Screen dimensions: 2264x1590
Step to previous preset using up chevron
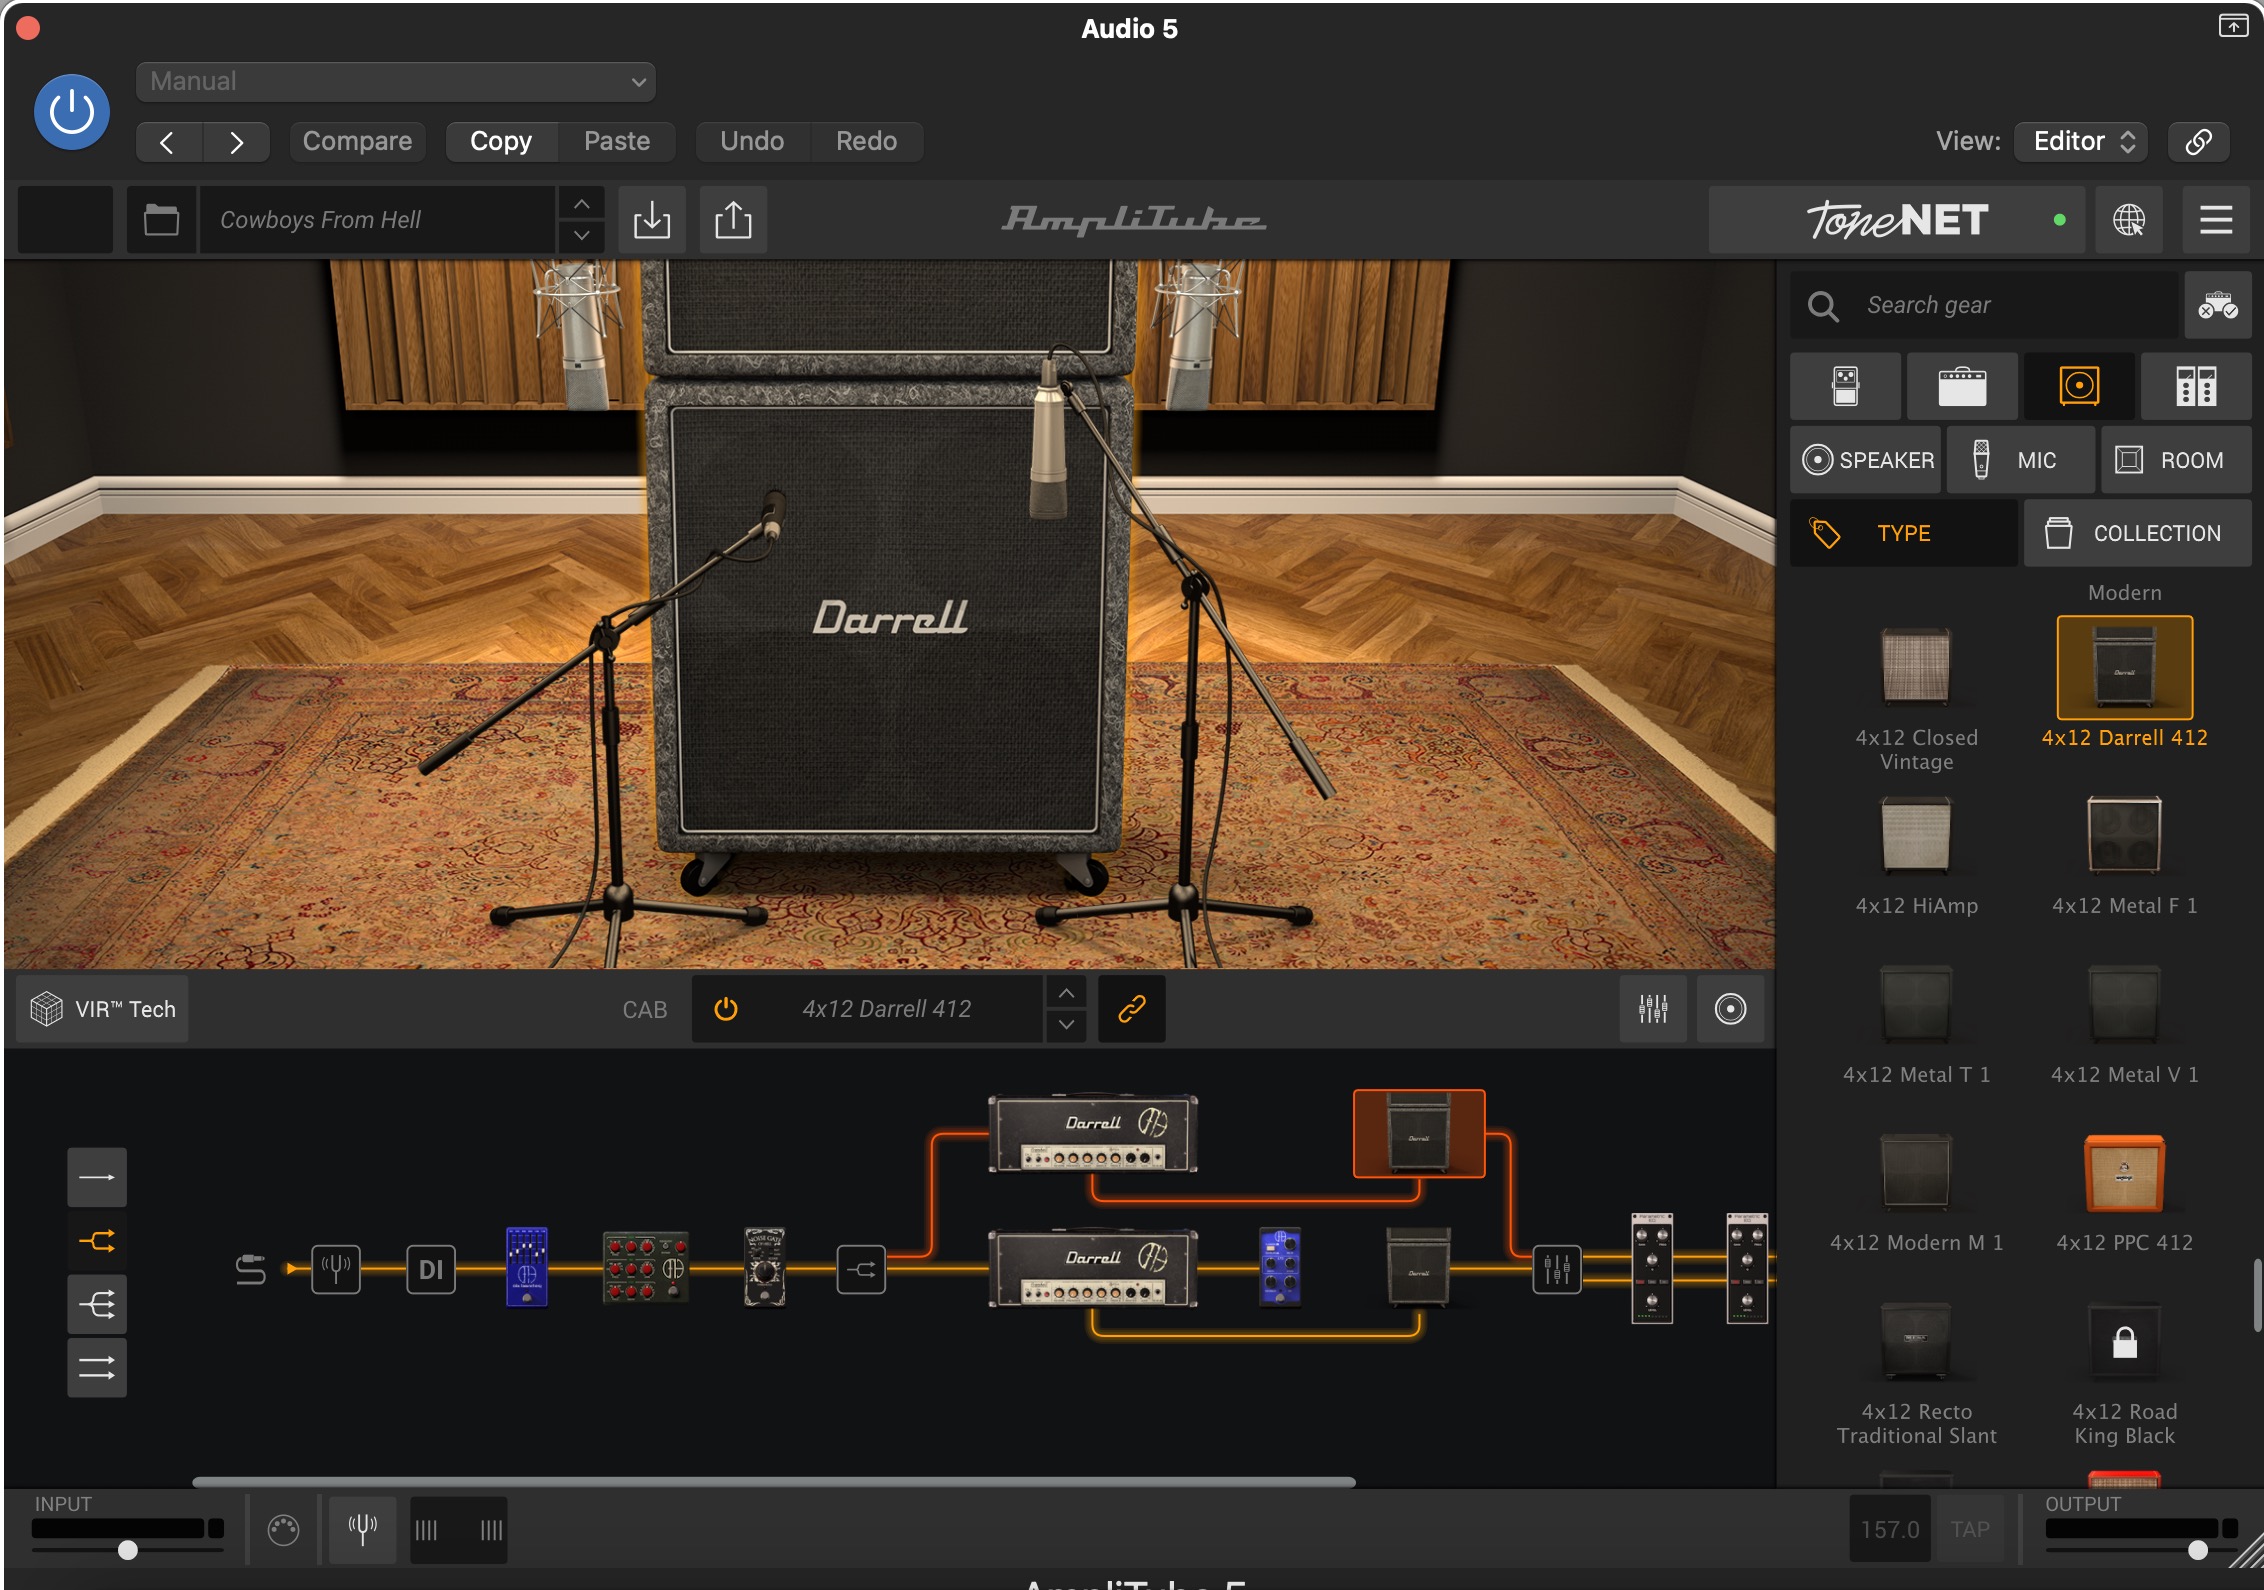point(581,204)
